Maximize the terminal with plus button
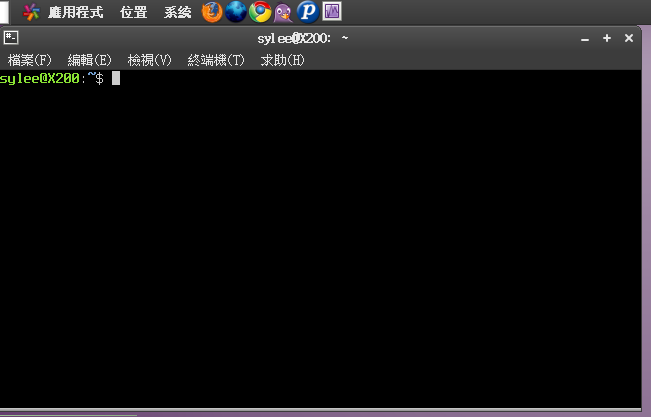 coord(607,38)
